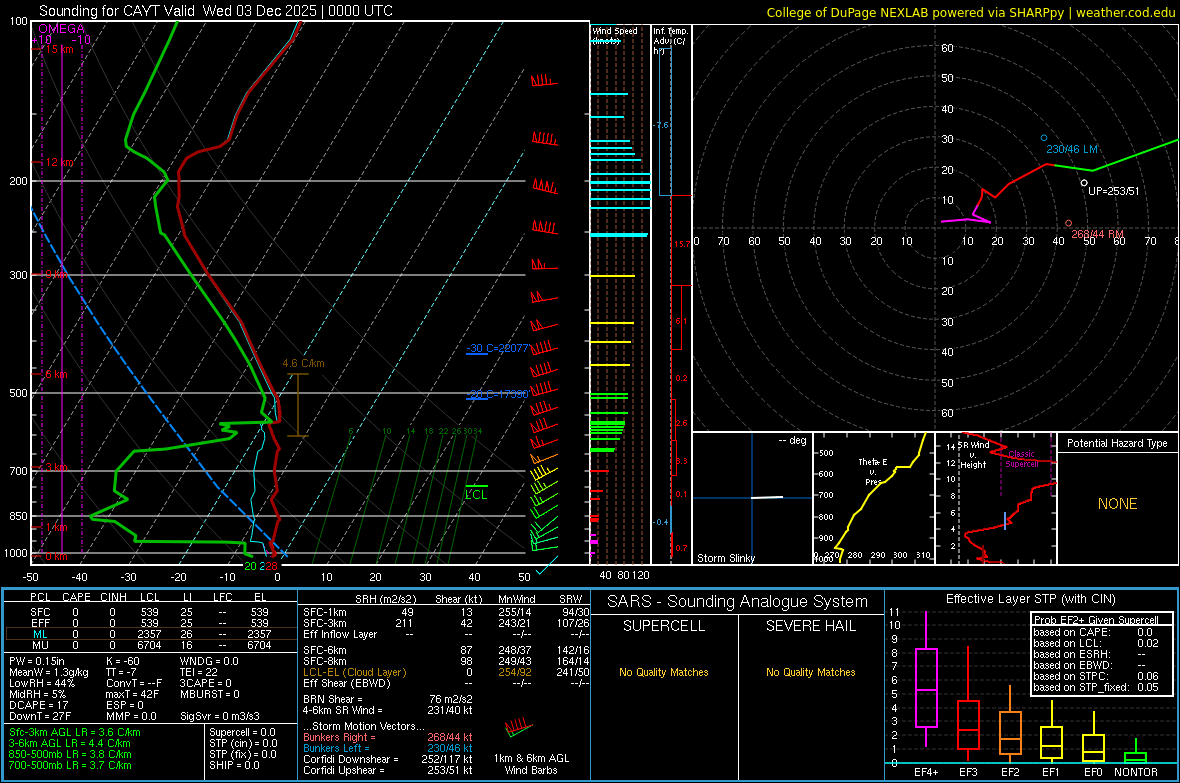Click the 'TEI = 22' value

[x=199, y=672]
